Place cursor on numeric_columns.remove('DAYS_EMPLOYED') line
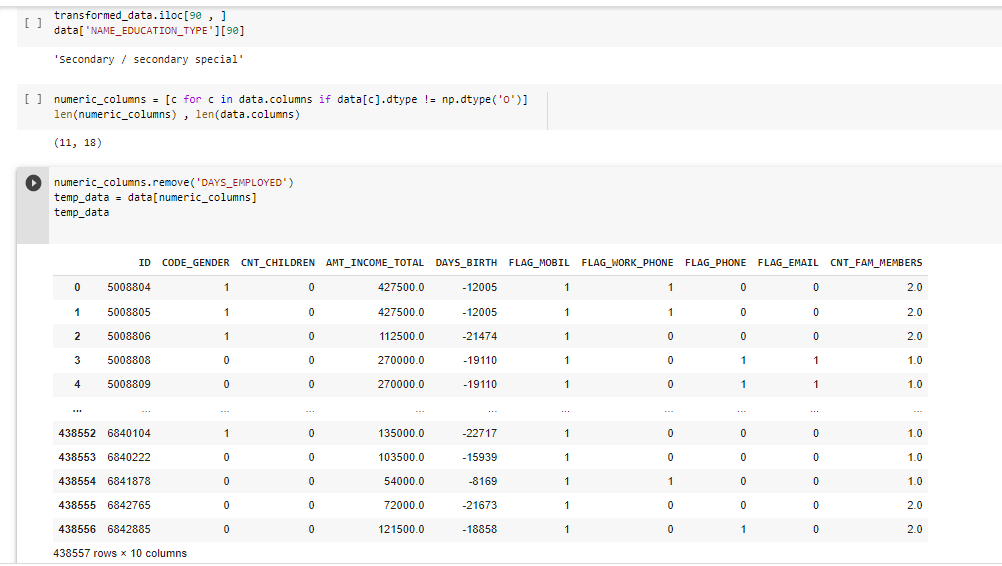The height and width of the screenshot is (566, 1002). [174, 183]
